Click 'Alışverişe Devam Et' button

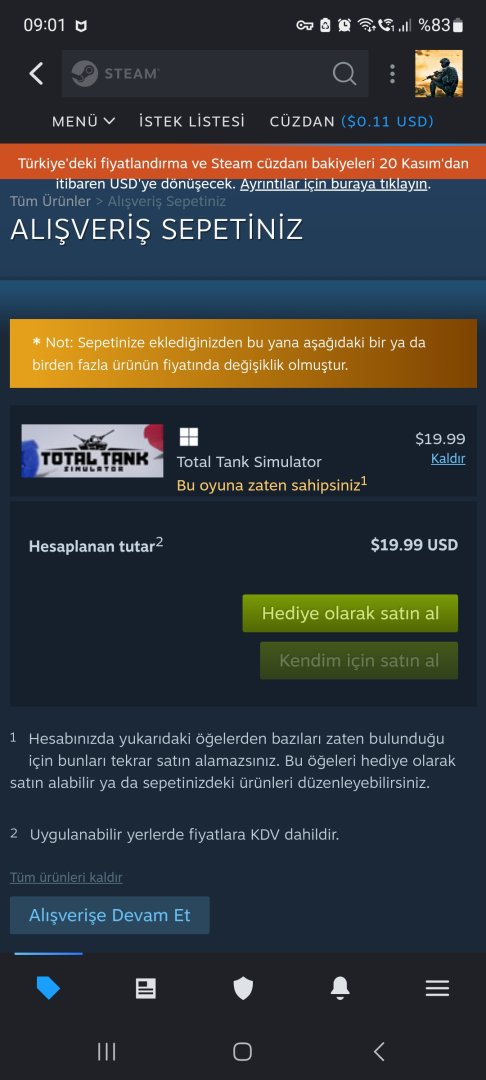109,915
